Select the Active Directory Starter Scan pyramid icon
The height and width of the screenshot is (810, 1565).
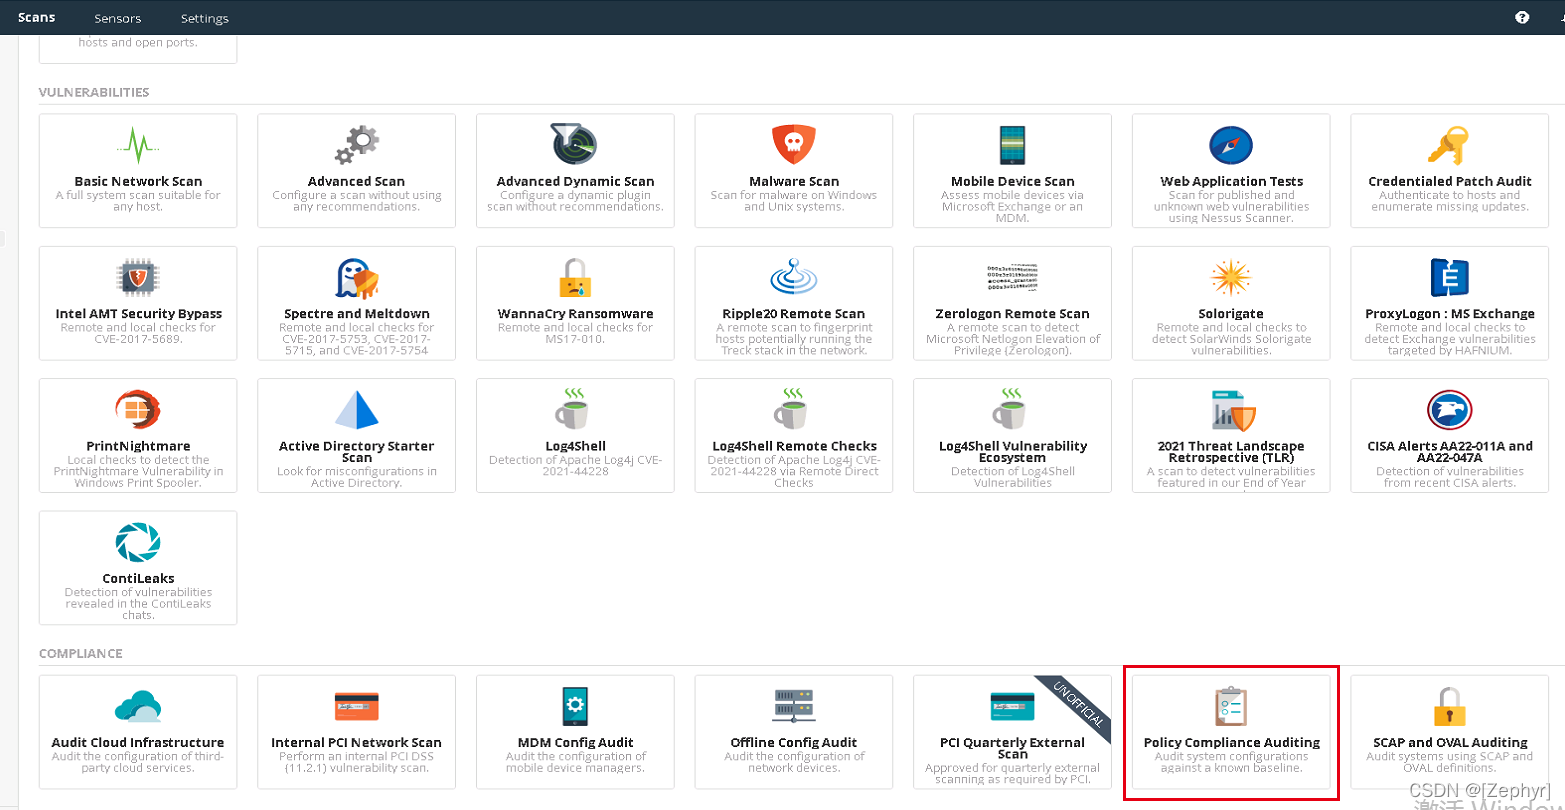pyautogui.click(x=356, y=410)
